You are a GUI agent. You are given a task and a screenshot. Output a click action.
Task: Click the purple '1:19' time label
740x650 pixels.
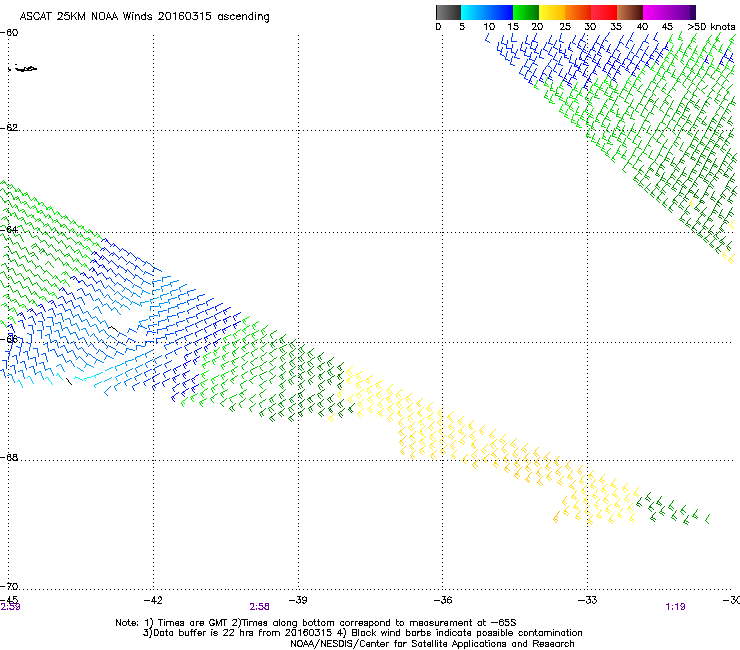point(675,607)
